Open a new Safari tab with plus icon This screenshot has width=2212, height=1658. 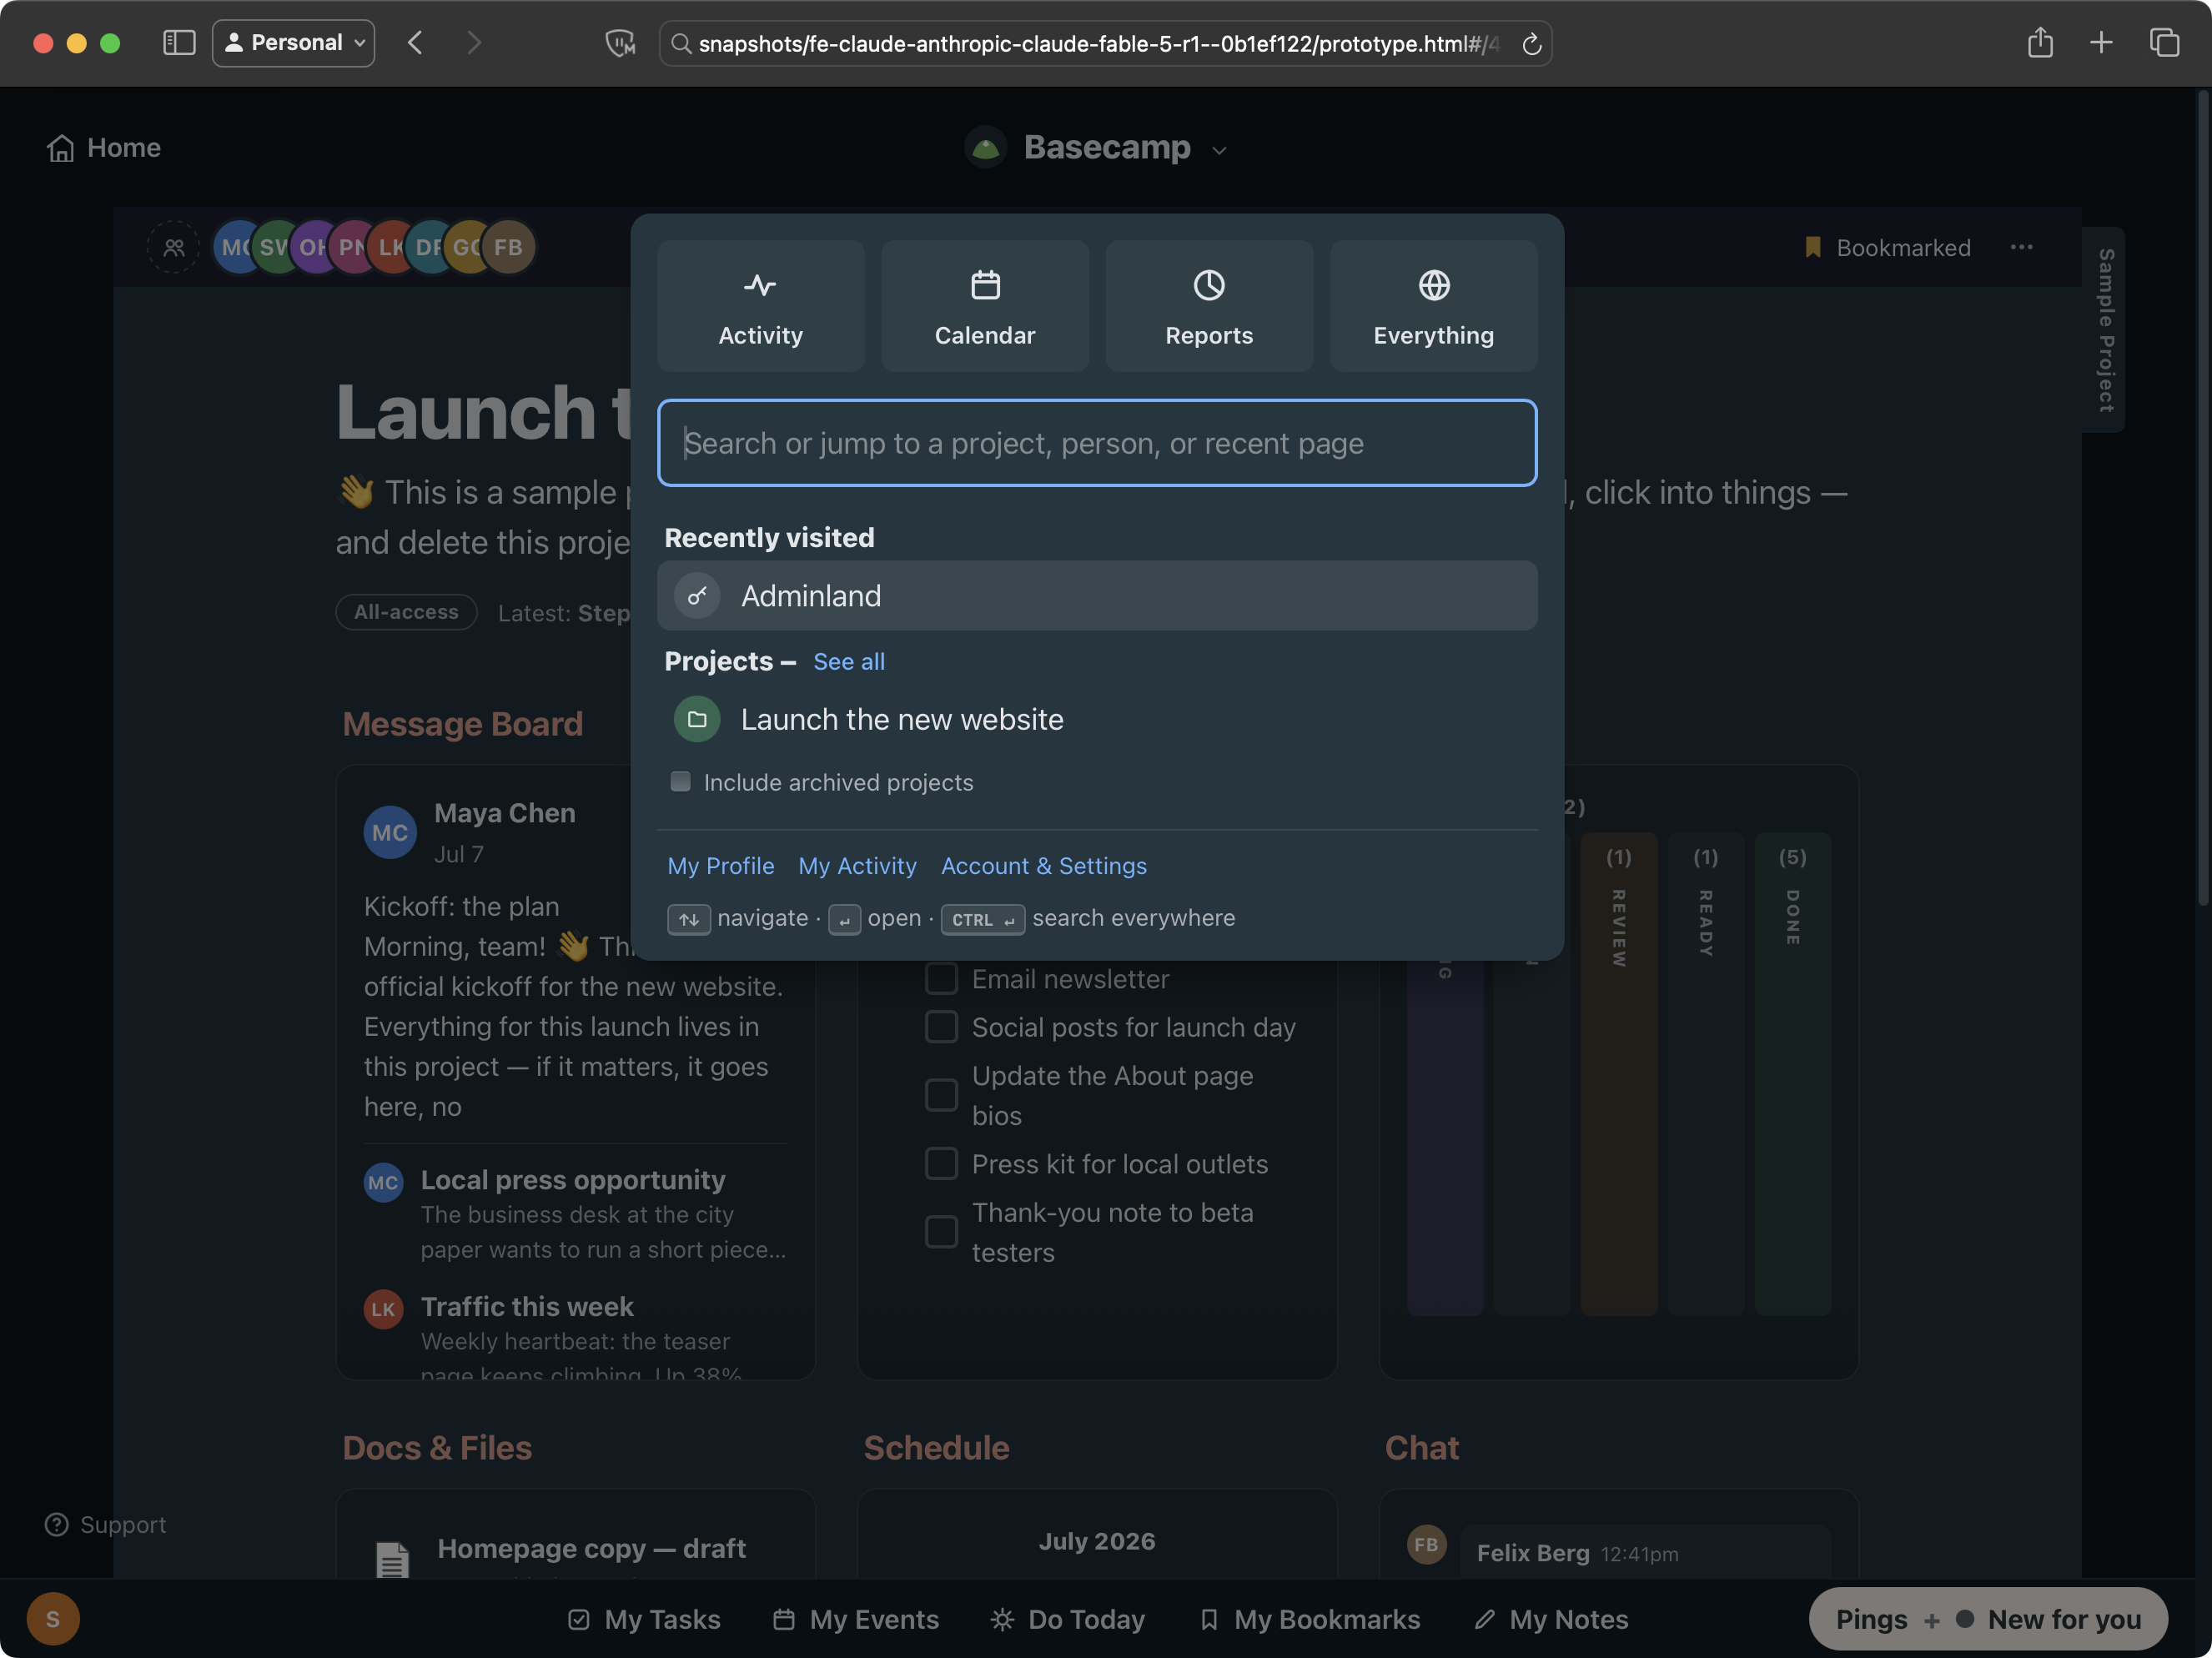(2101, 43)
